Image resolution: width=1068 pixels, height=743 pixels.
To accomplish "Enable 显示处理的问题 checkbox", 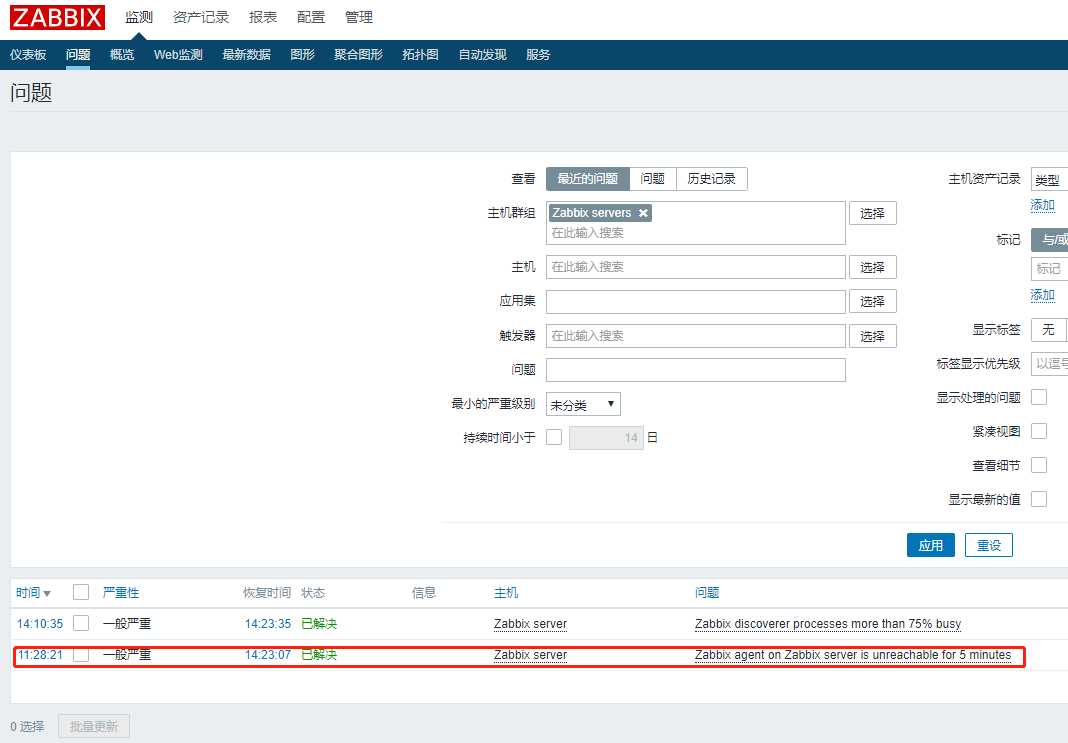I will pos(1039,397).
